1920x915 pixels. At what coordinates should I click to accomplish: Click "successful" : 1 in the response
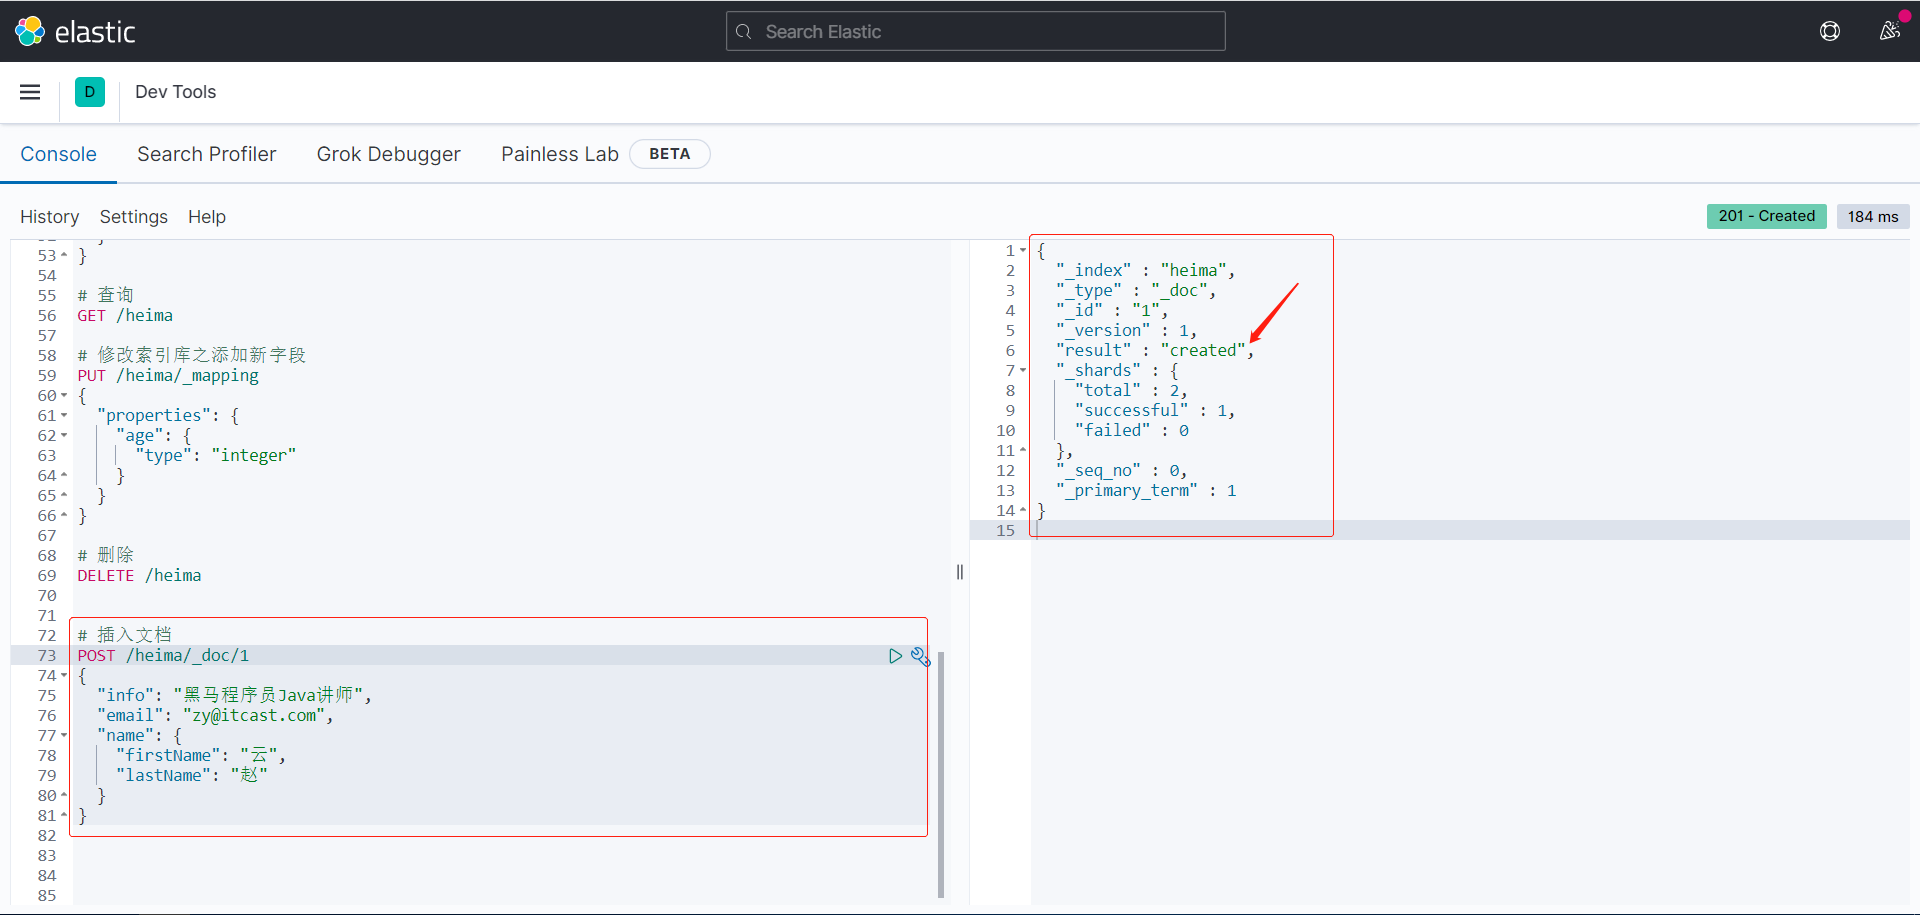[x=1155, y=411]
